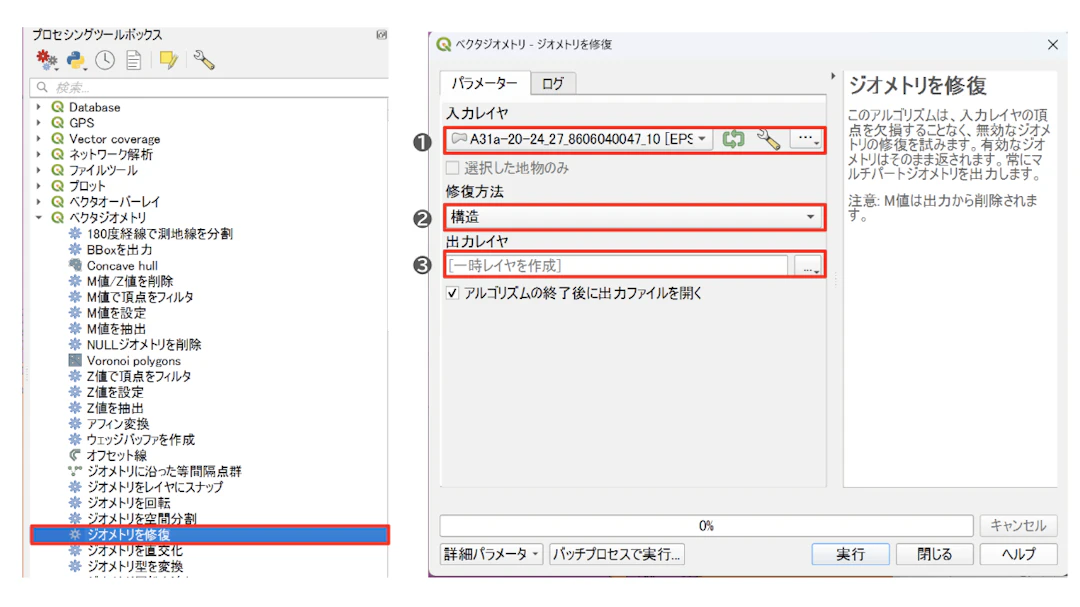
Task: Switch to the ログ tab
Action: pyautogui.click(x=554, y=84)
